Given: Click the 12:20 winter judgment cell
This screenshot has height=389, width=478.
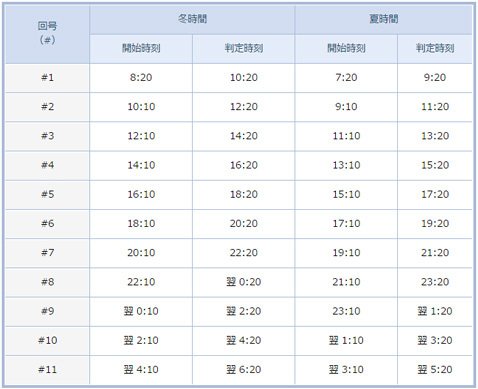Looking at the screenshot, I should click(x=244, y=107).
